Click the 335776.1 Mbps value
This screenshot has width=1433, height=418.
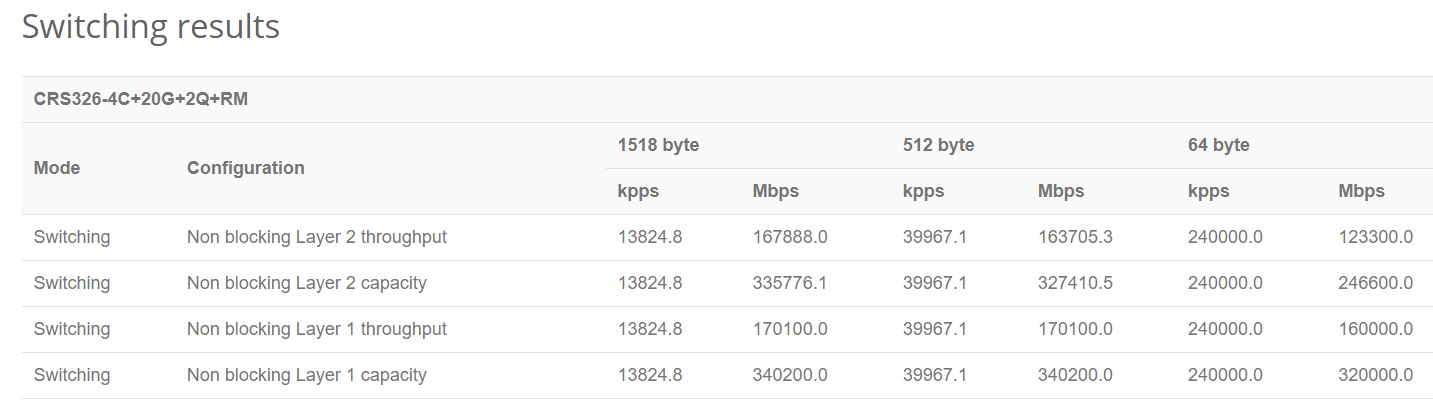pos(790,284)
